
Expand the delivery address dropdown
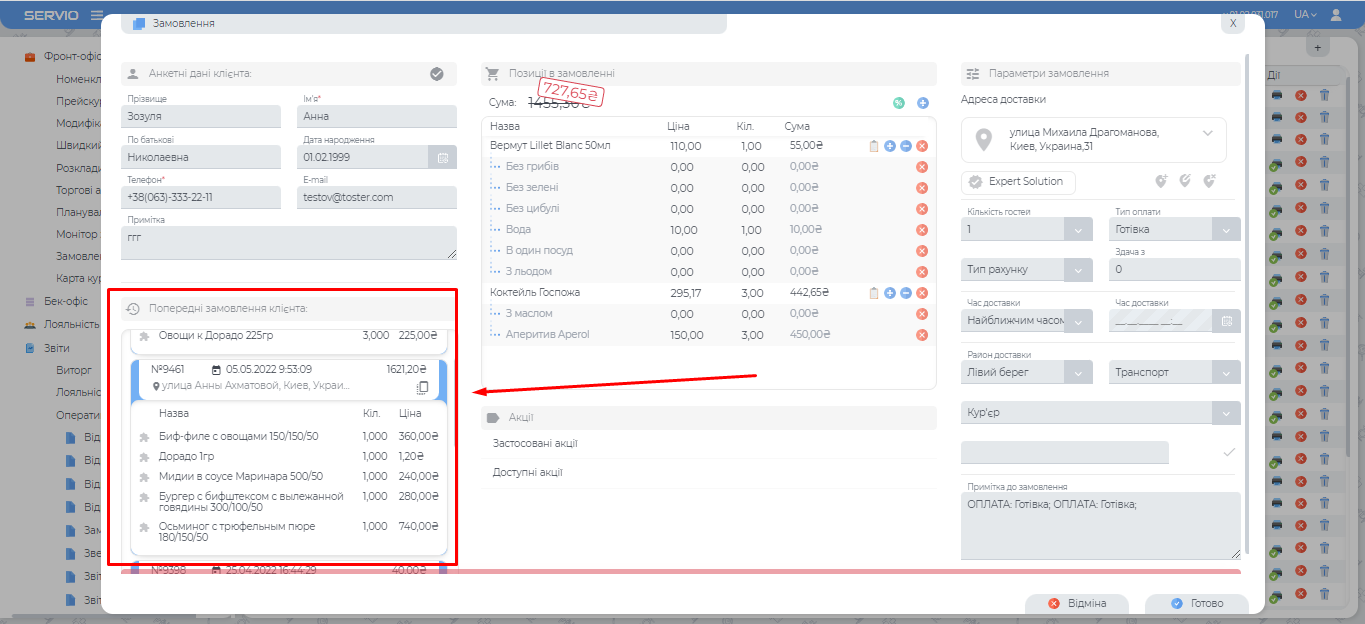(x=1207, y=133)
